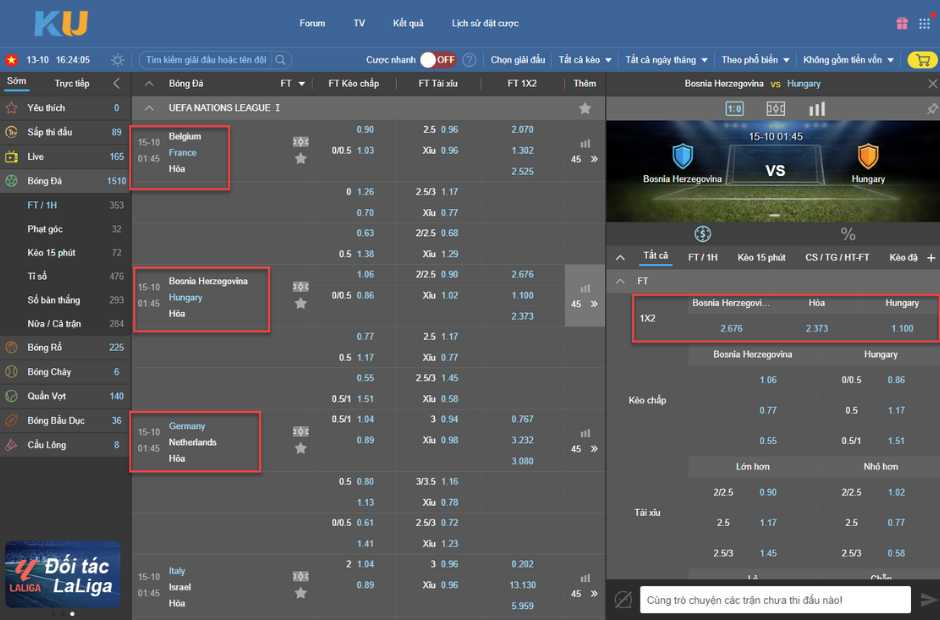940x620 pixels.
Task: Show the field scoreboard view in match panel
Action: (775, 109)
